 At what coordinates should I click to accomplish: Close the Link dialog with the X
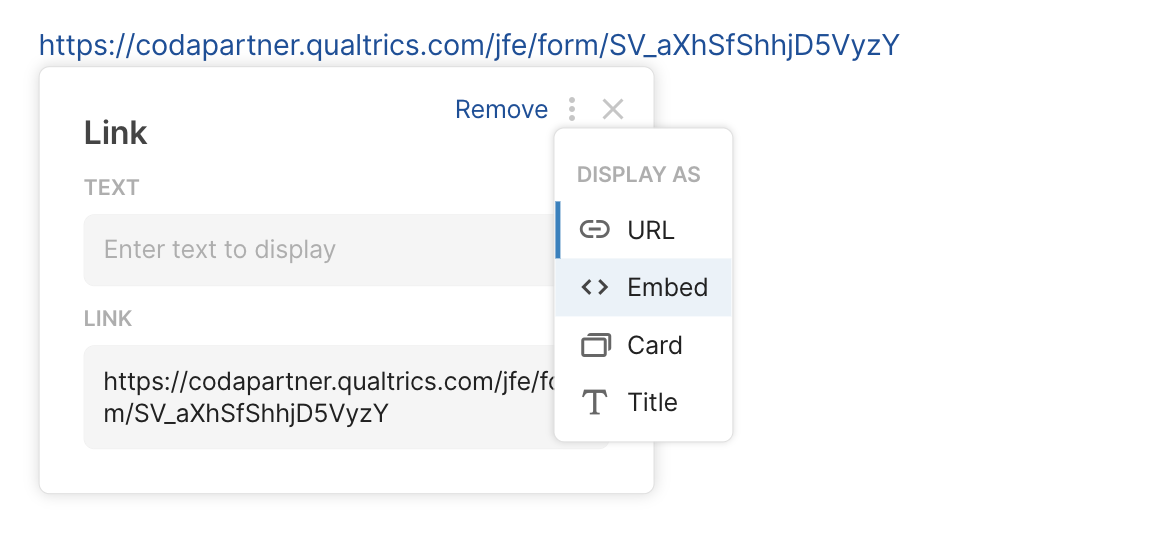tap(613, 109)
